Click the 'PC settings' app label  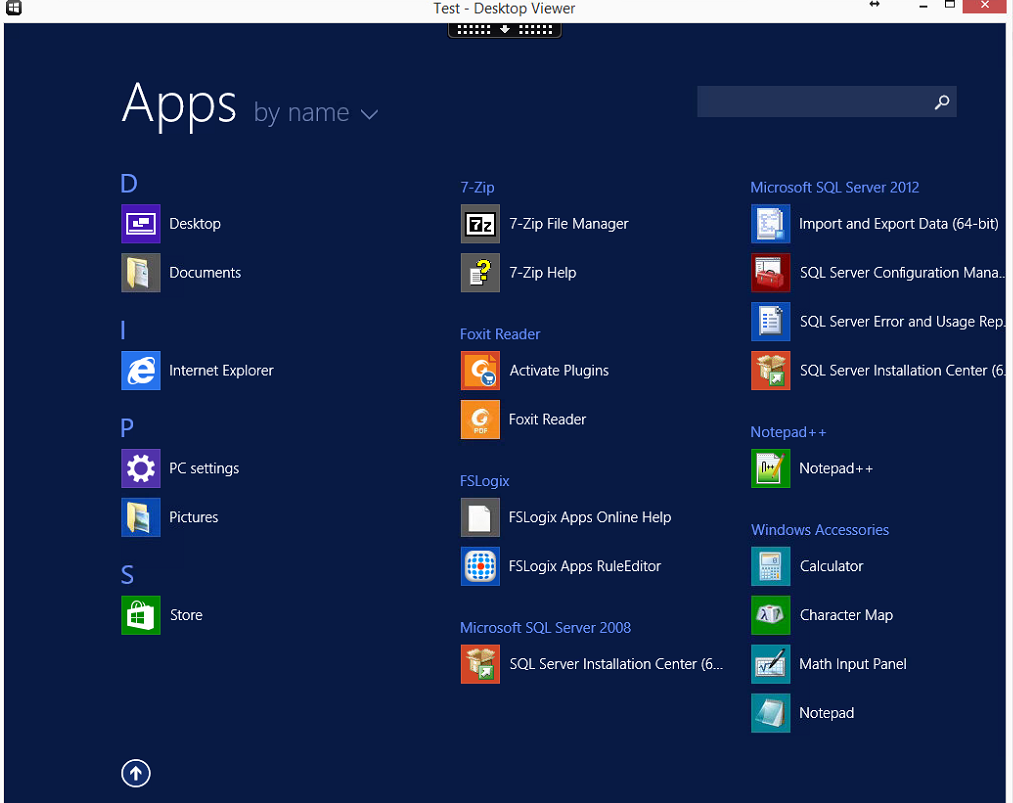(204, 468)
